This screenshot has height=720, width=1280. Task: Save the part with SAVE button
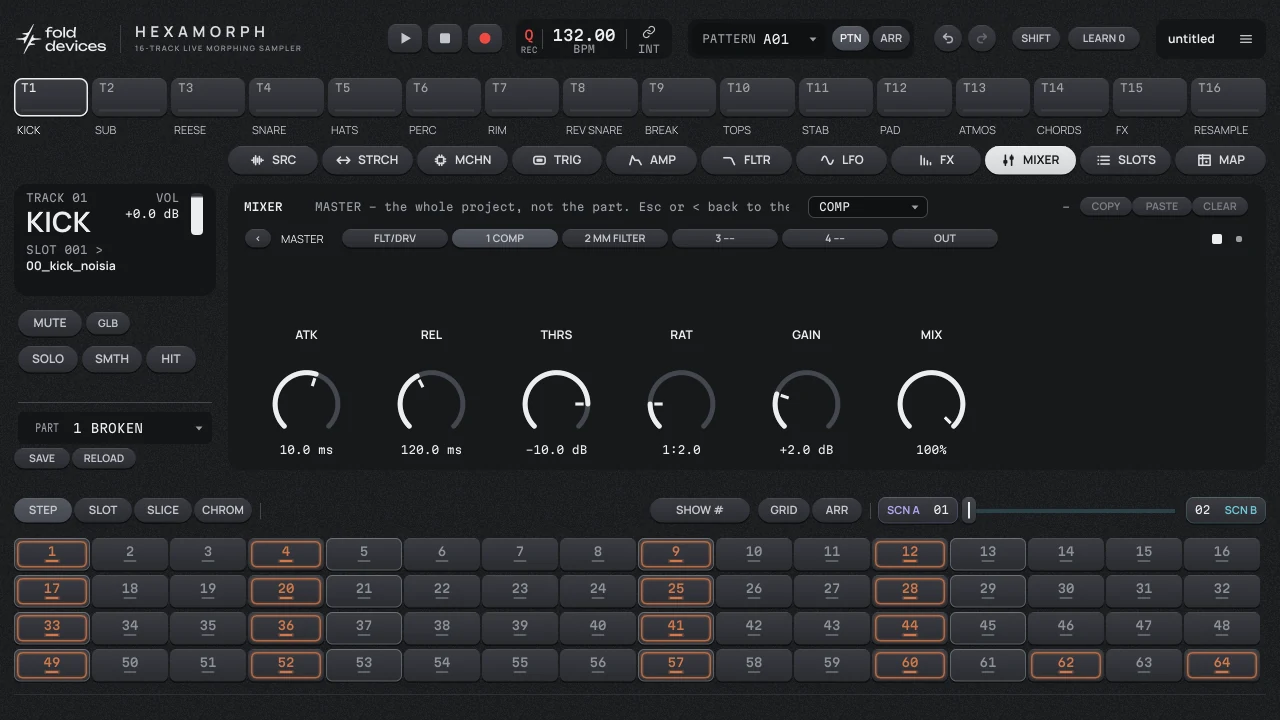(x=42, y=458)
